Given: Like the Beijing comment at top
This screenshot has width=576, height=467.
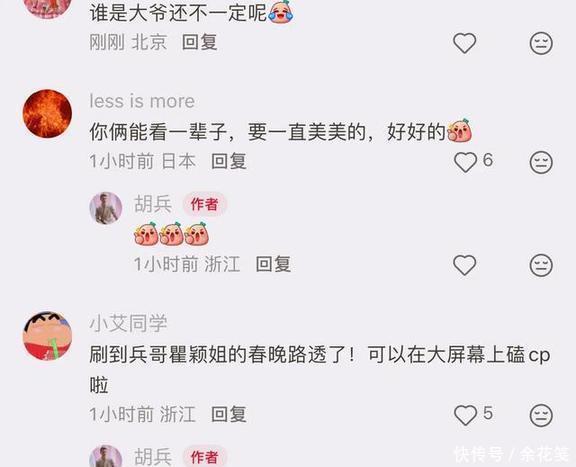Looking at the screenshot, I should (x=465, y=43).
